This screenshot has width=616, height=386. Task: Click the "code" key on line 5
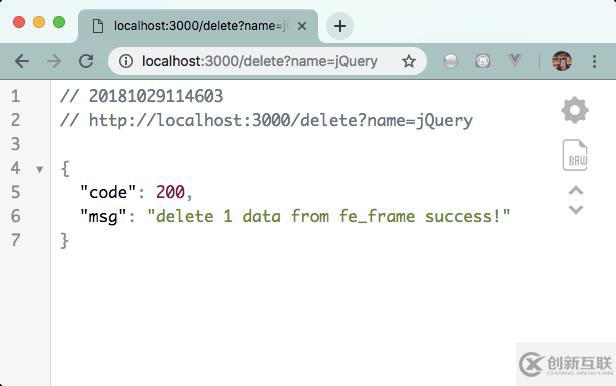[108, 192]
